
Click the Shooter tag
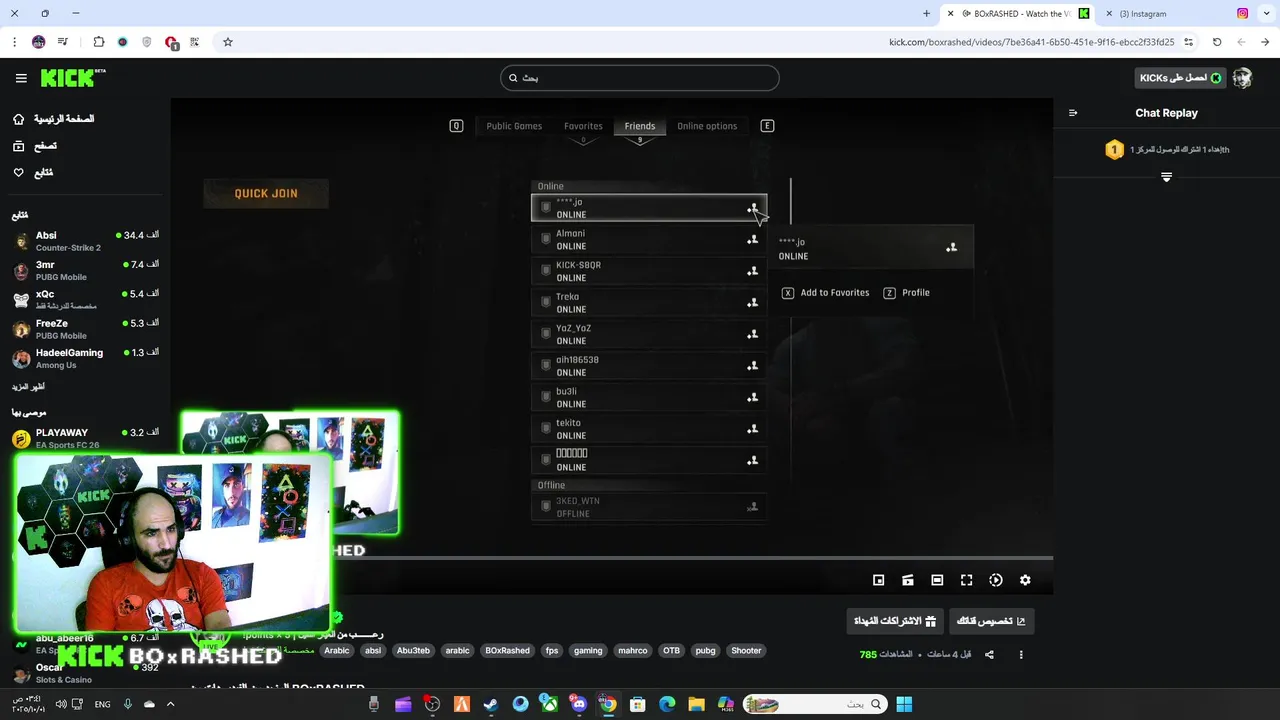tap(746, 651)
